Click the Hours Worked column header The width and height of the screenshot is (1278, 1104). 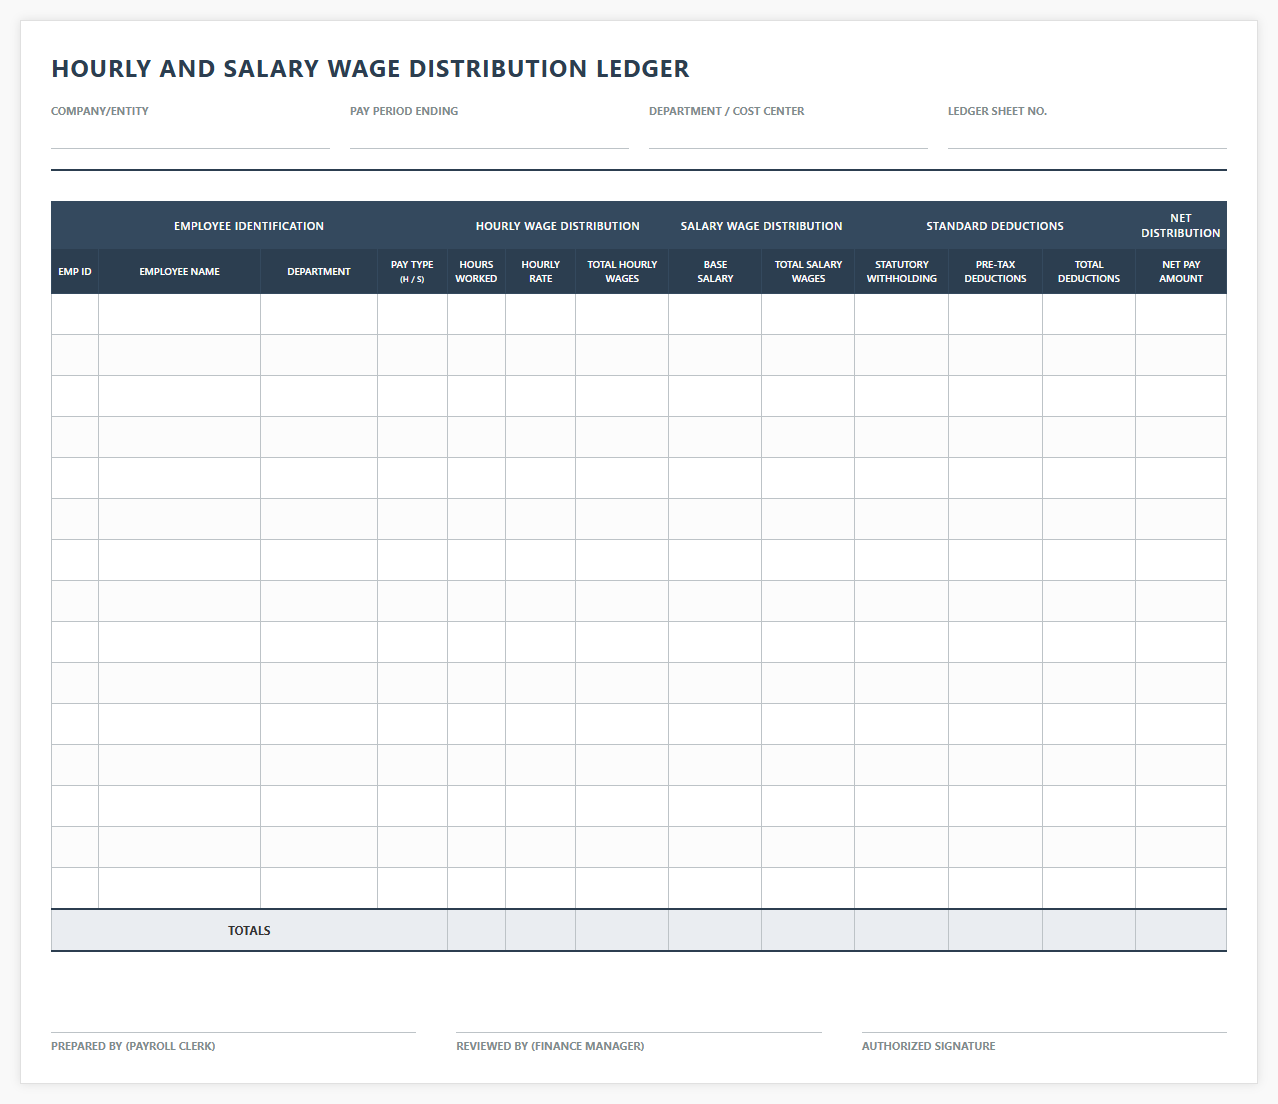click(476, 272)
